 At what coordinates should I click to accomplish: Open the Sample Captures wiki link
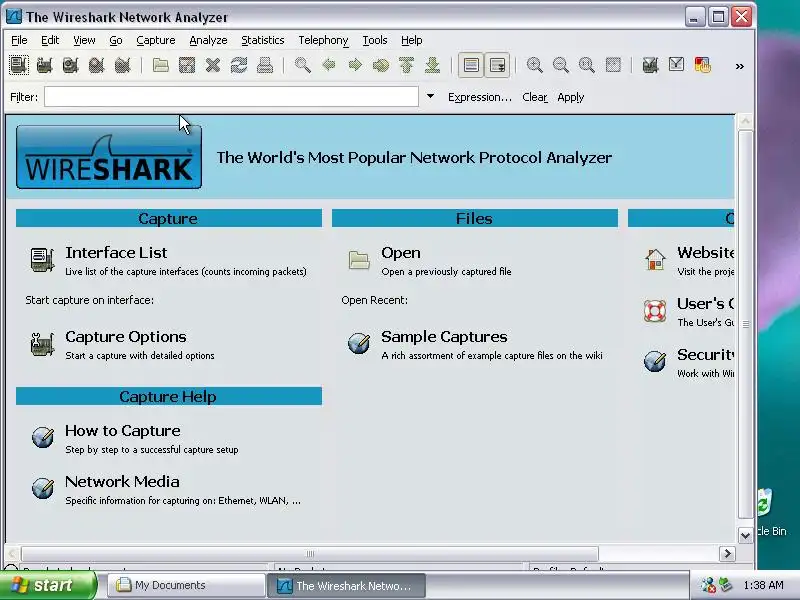[444, 337]
